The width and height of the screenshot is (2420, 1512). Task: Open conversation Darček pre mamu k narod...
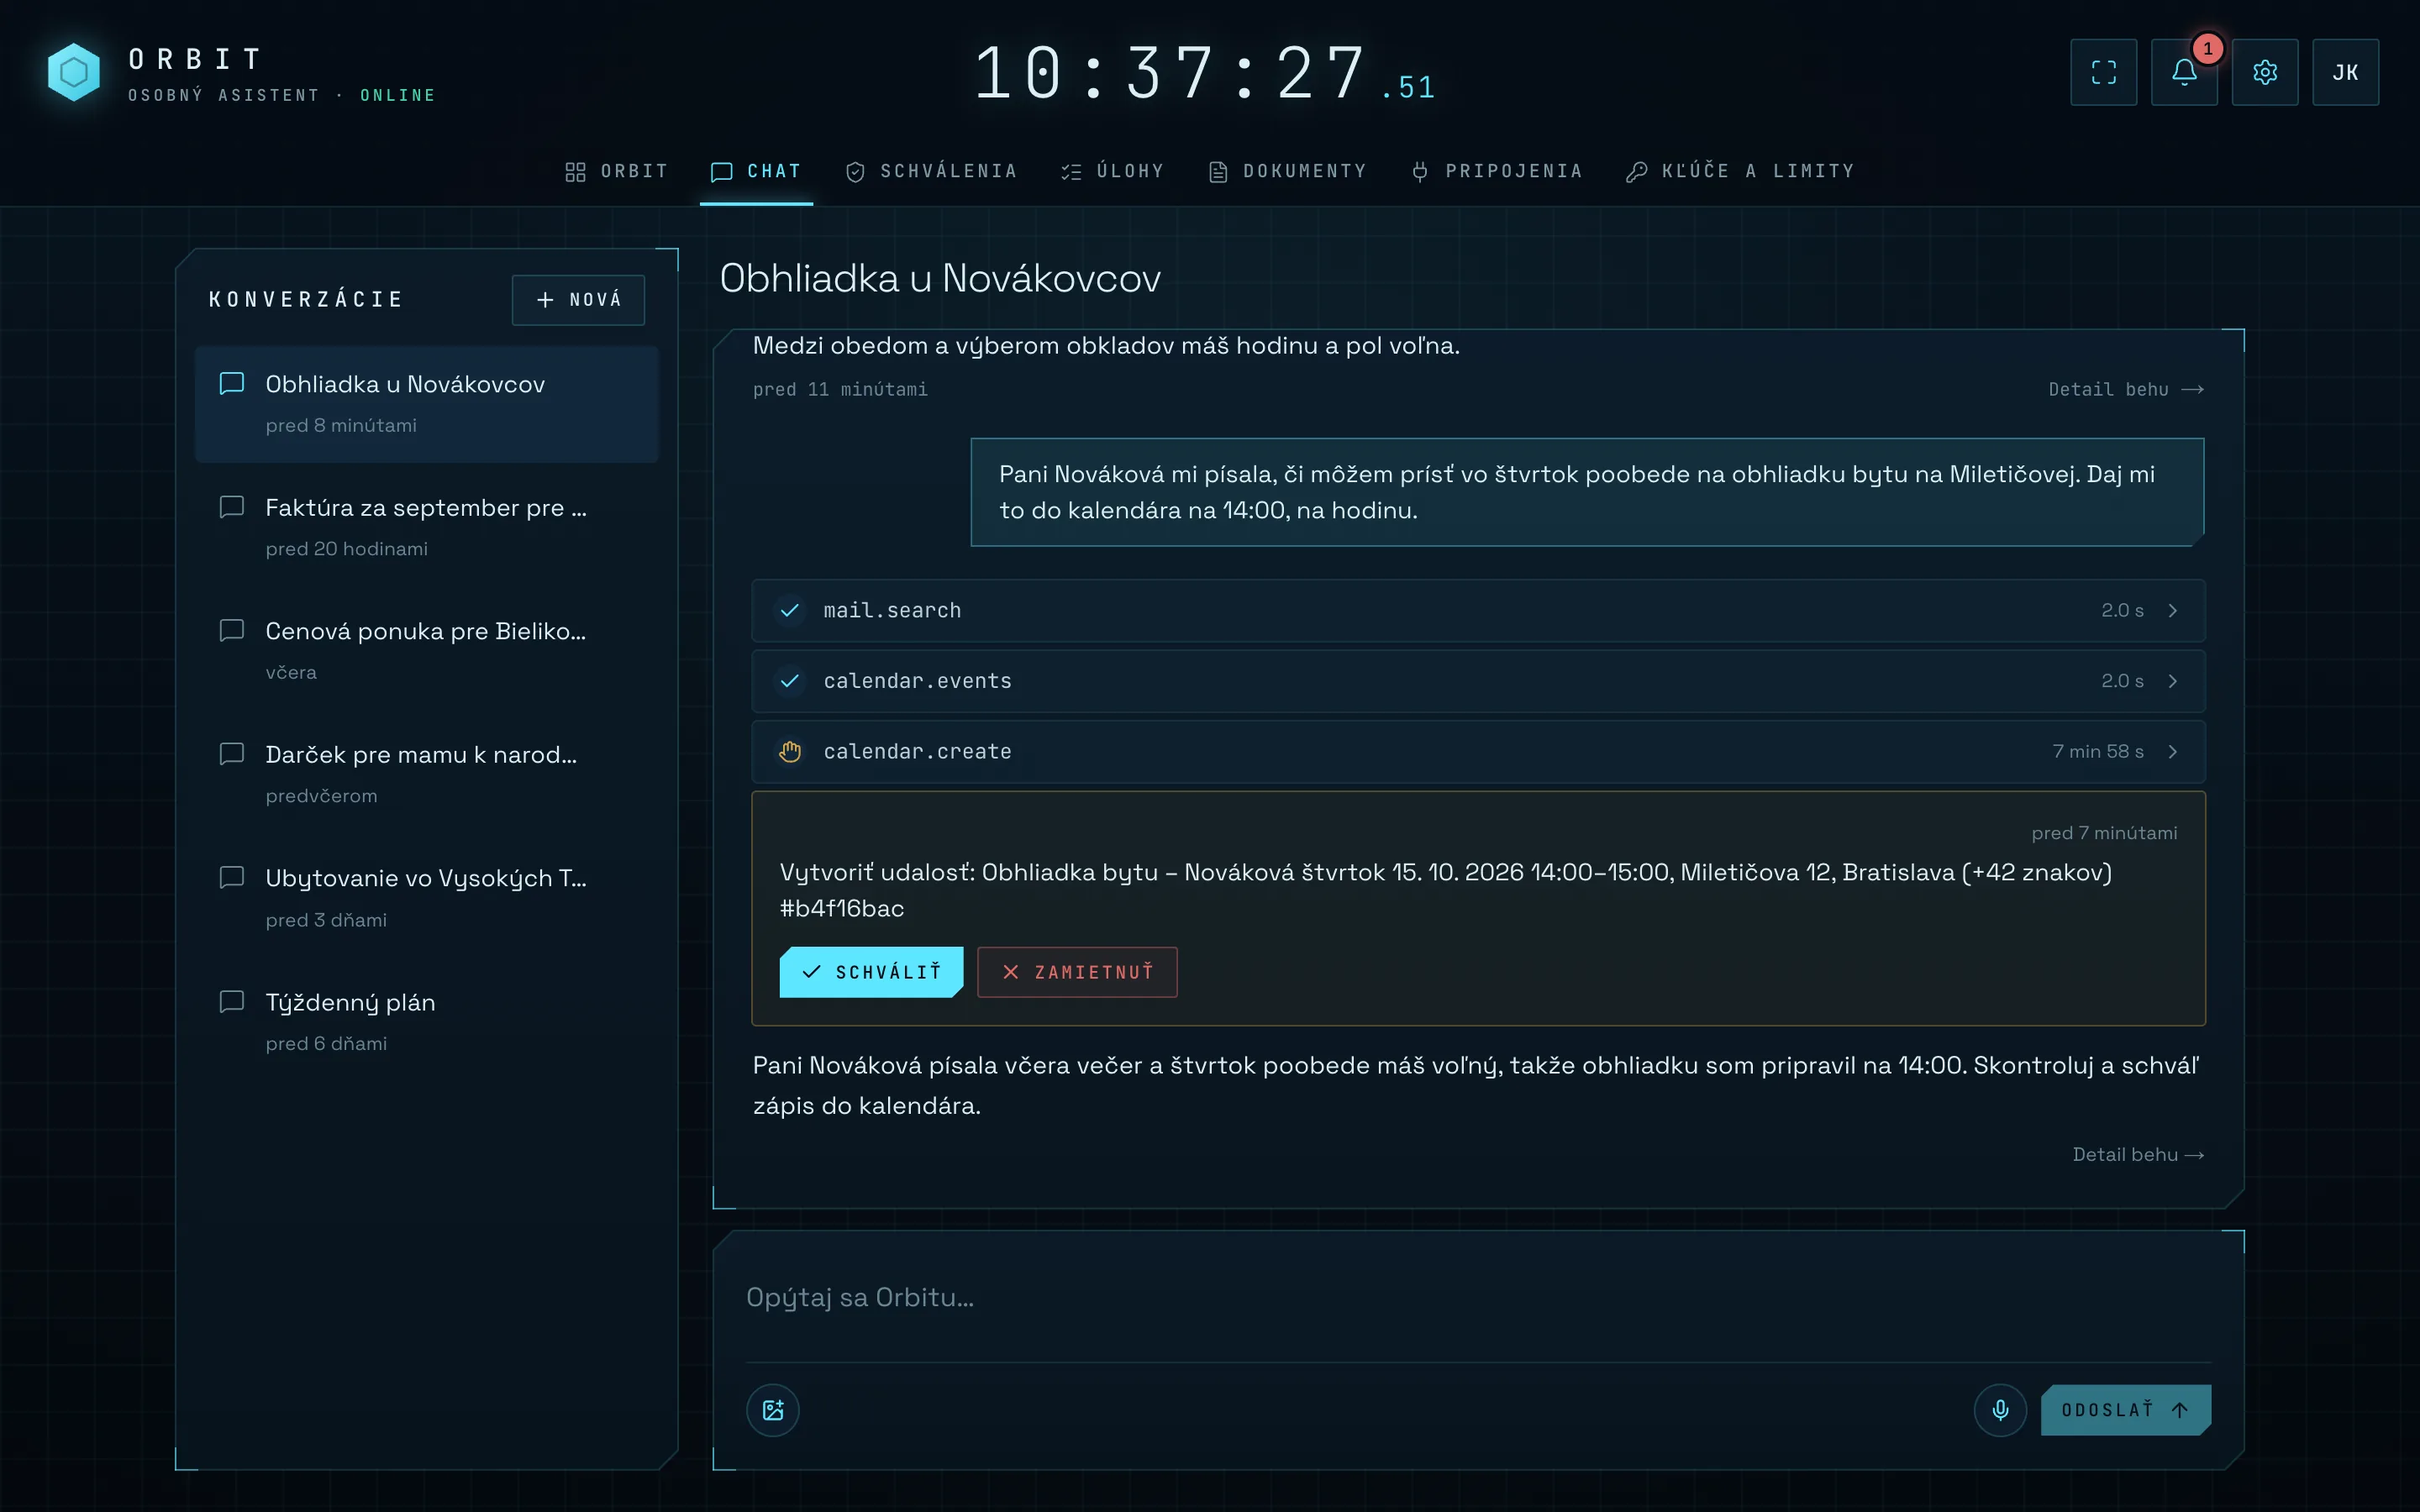[x=427, y=774]
